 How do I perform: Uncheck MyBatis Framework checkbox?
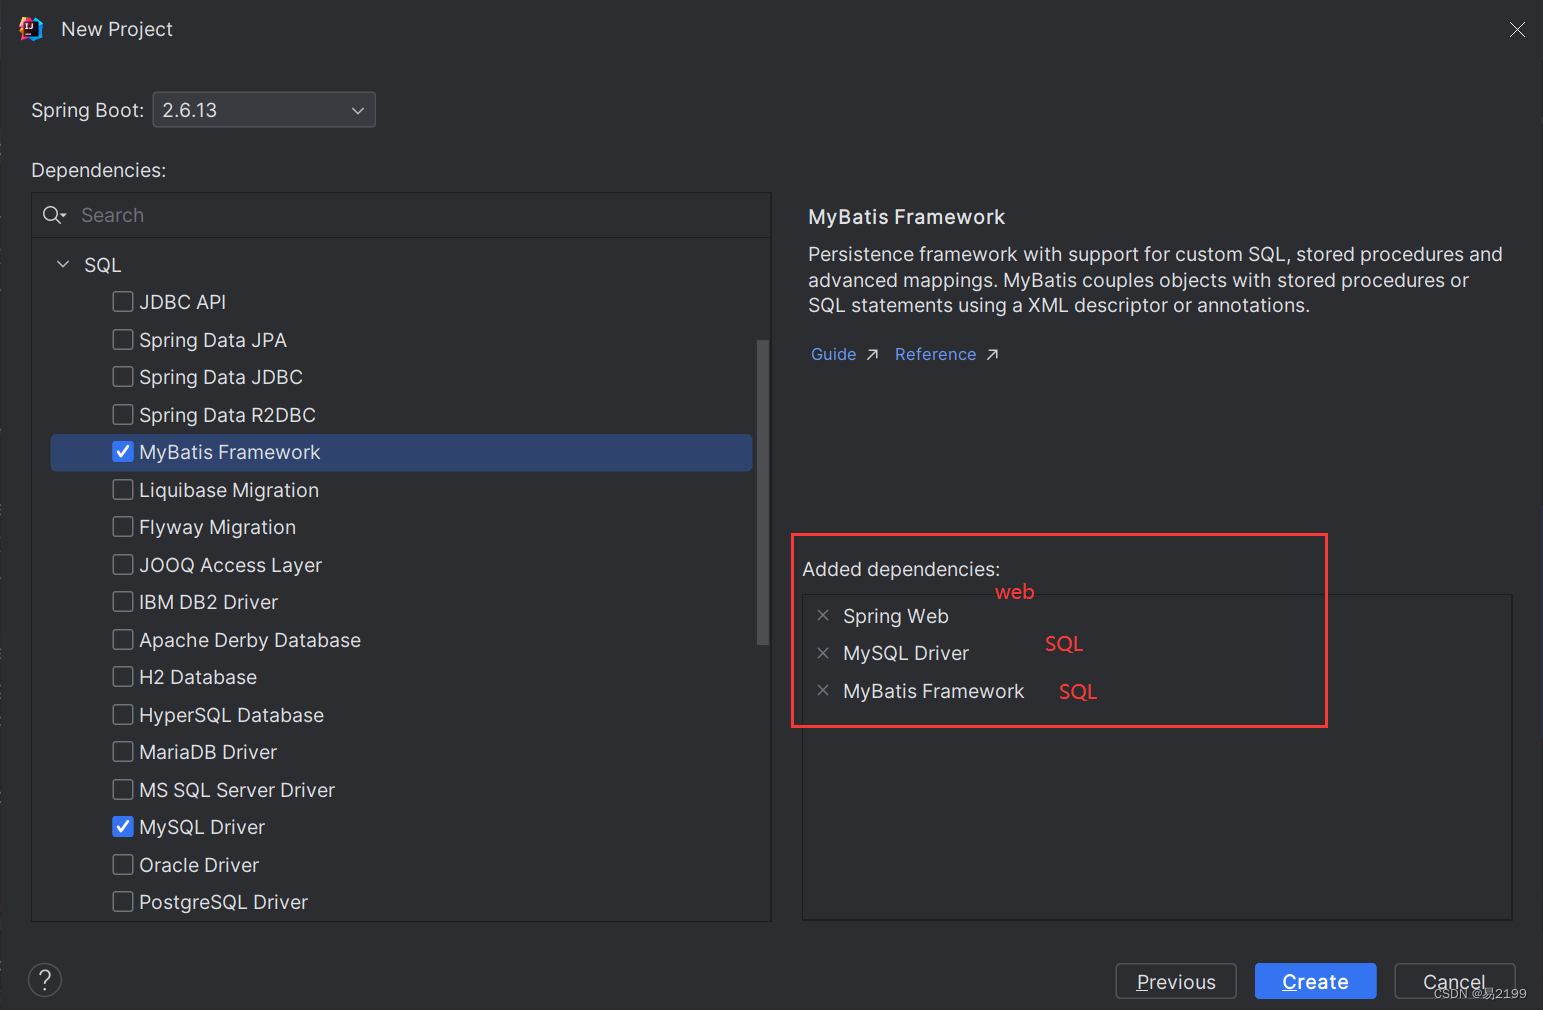(123, 452)
